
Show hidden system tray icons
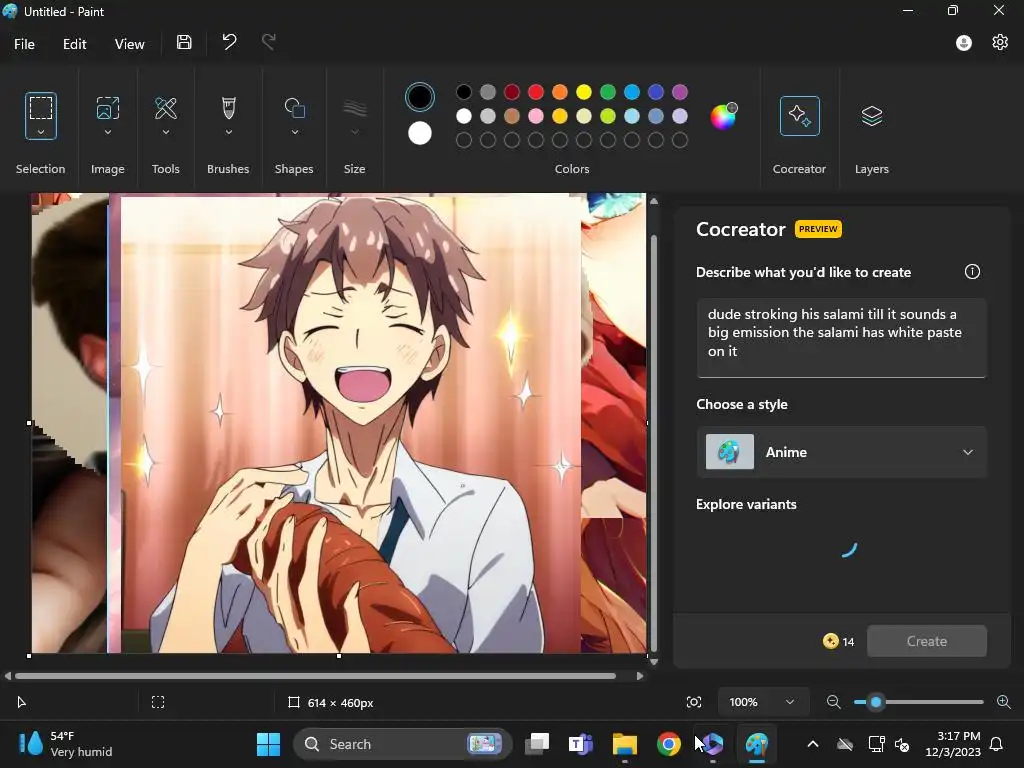(812, 744)
